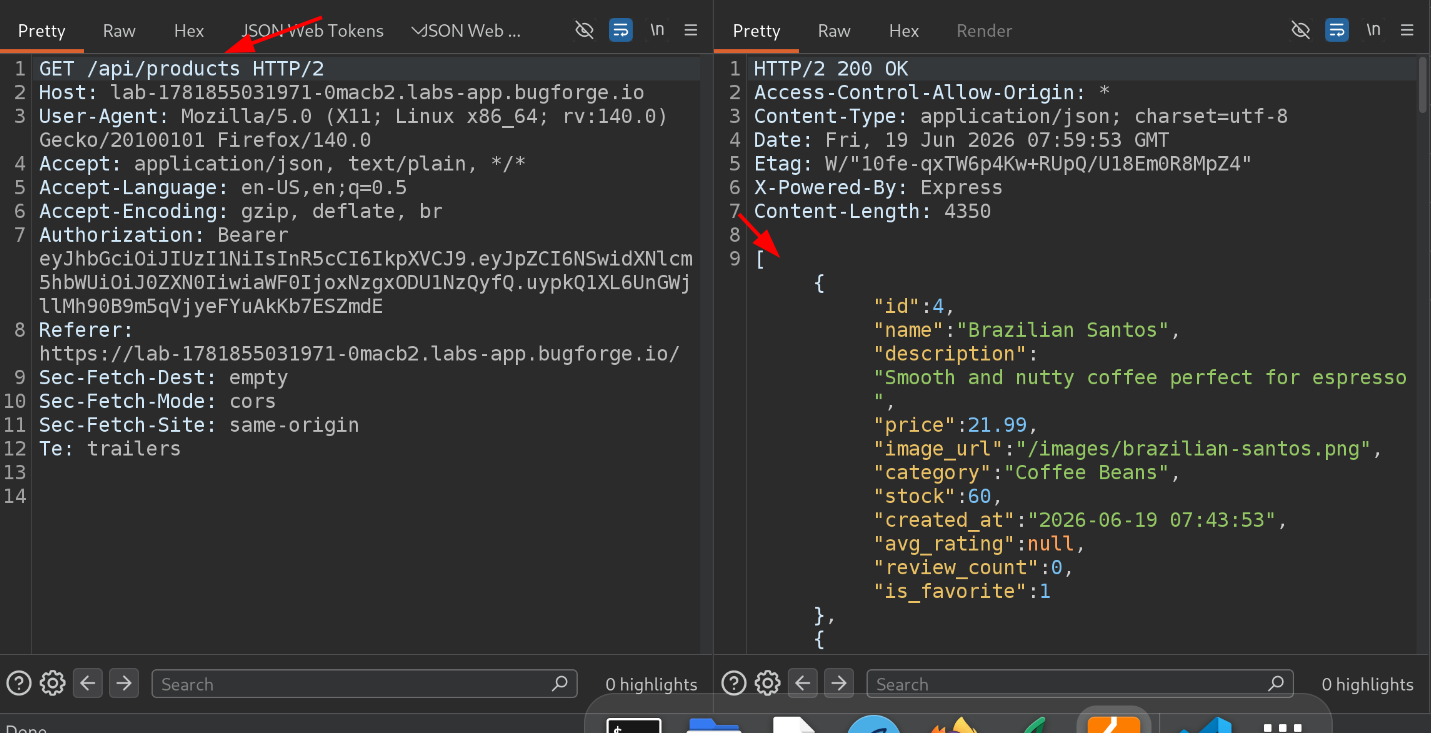Go to previous search match in request pane
Image resolution: width=1431 pixels, height=733 pixels.
[x=88, y=684]
